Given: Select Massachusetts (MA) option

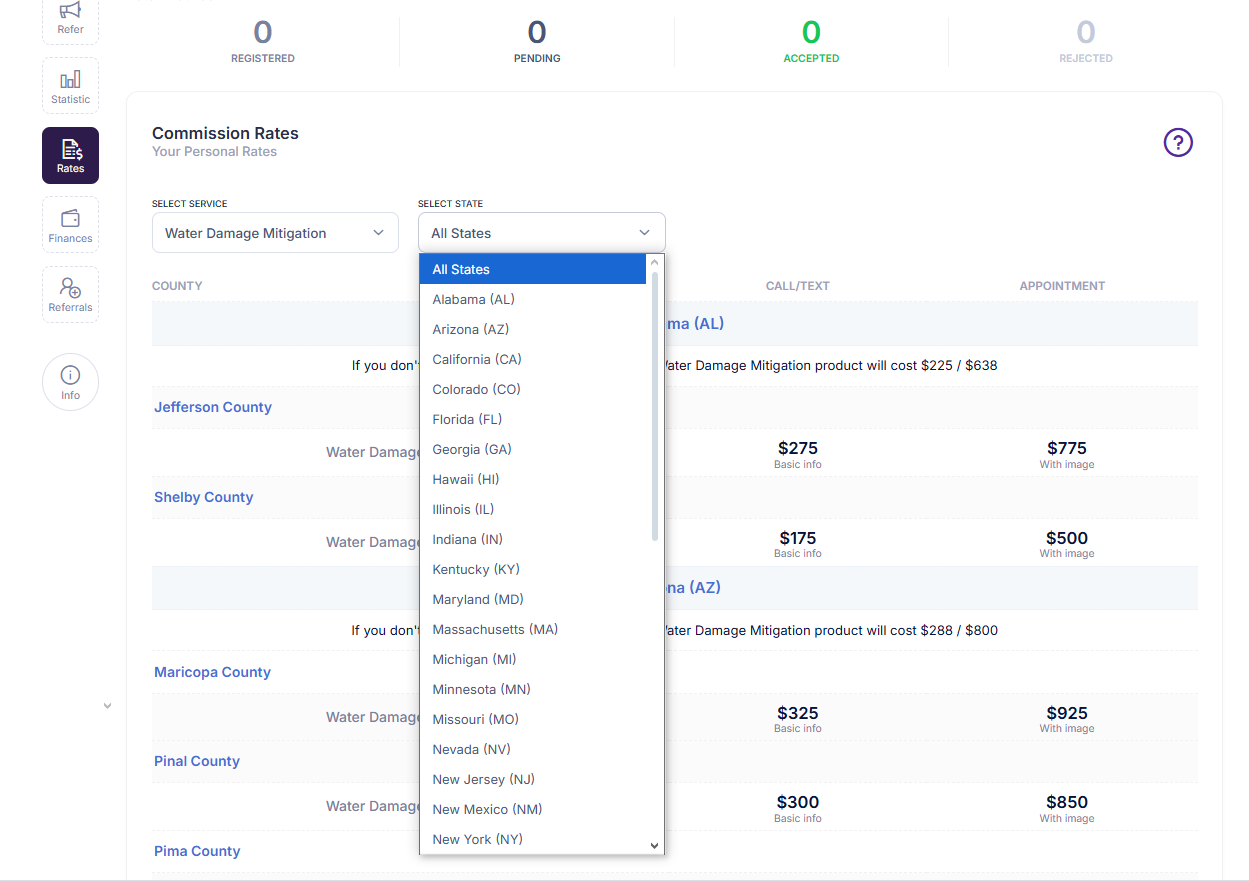Looking at the screenshot, I should pos(533,629).
